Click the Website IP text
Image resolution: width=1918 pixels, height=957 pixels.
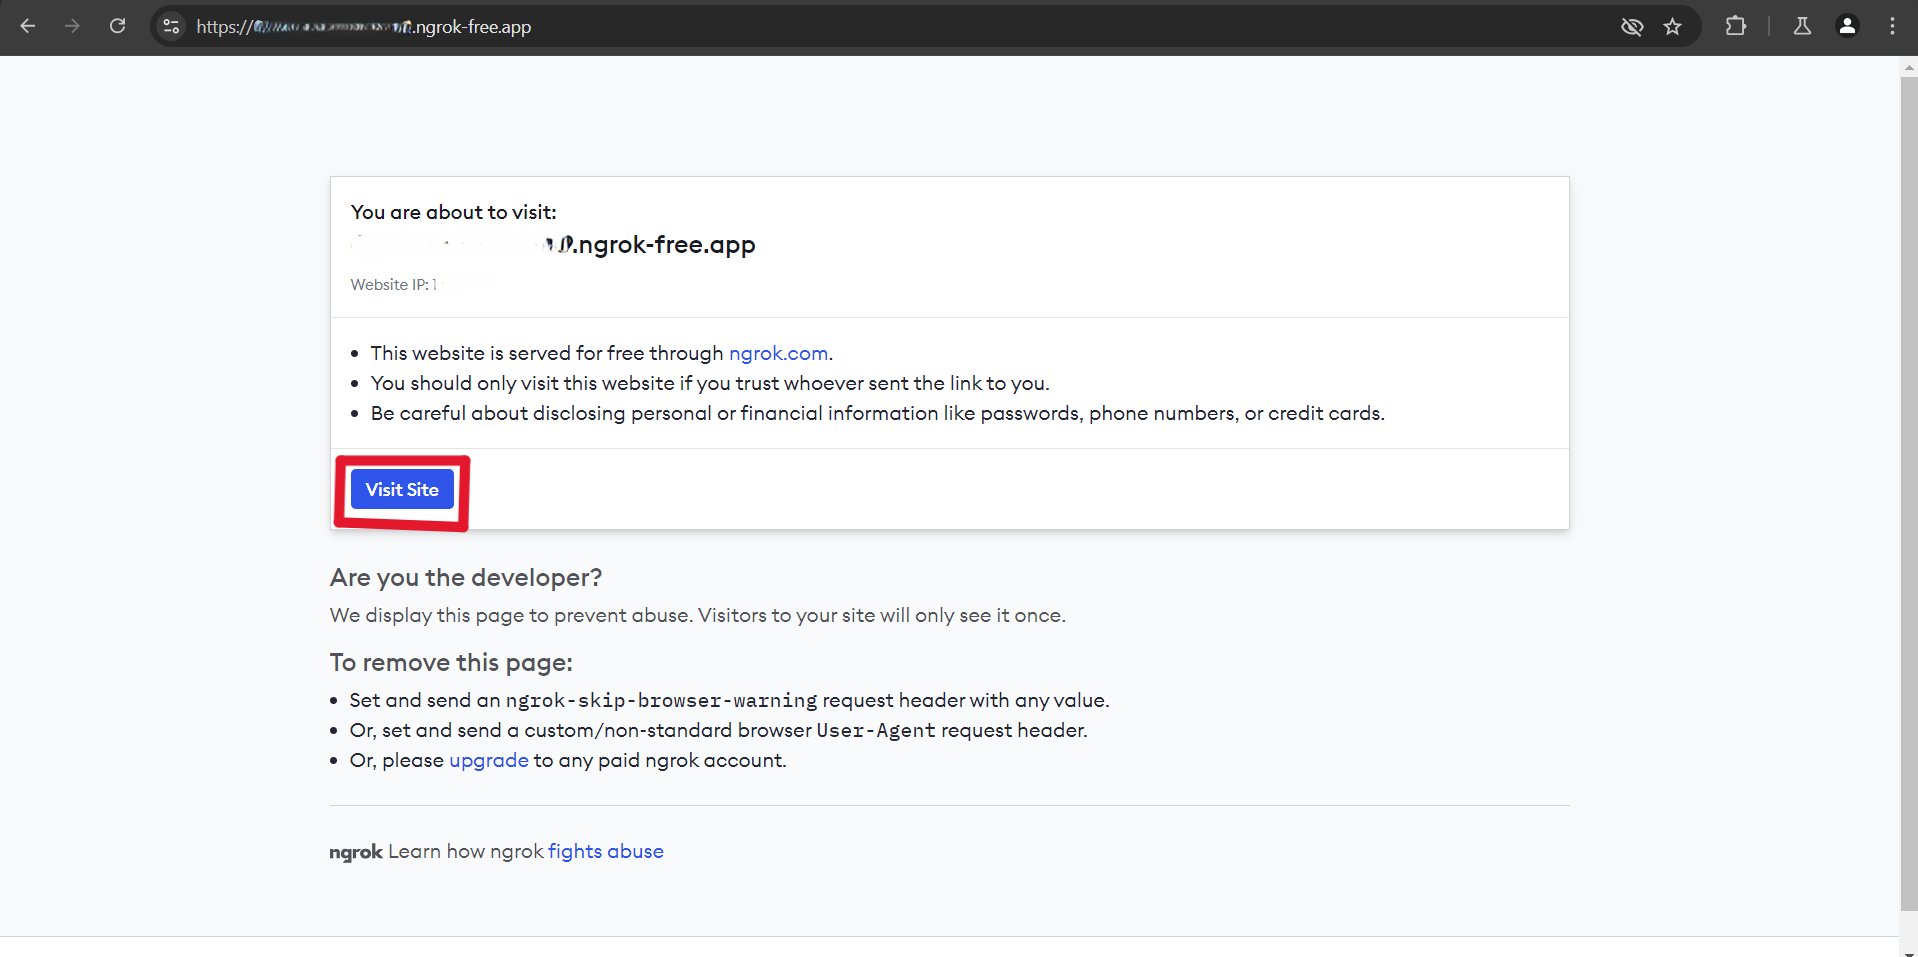[x=394, y=285]
